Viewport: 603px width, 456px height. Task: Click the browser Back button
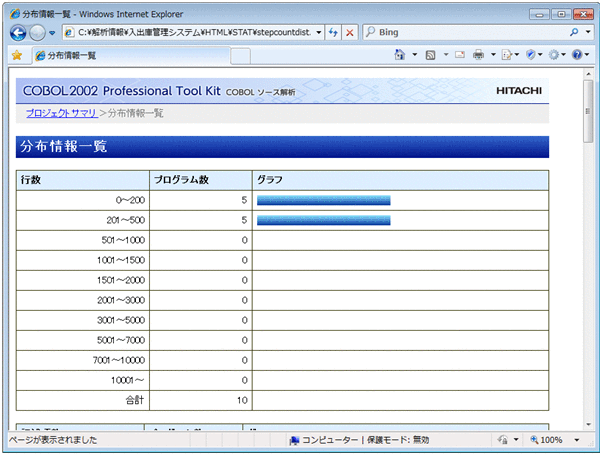coord(18,33)
